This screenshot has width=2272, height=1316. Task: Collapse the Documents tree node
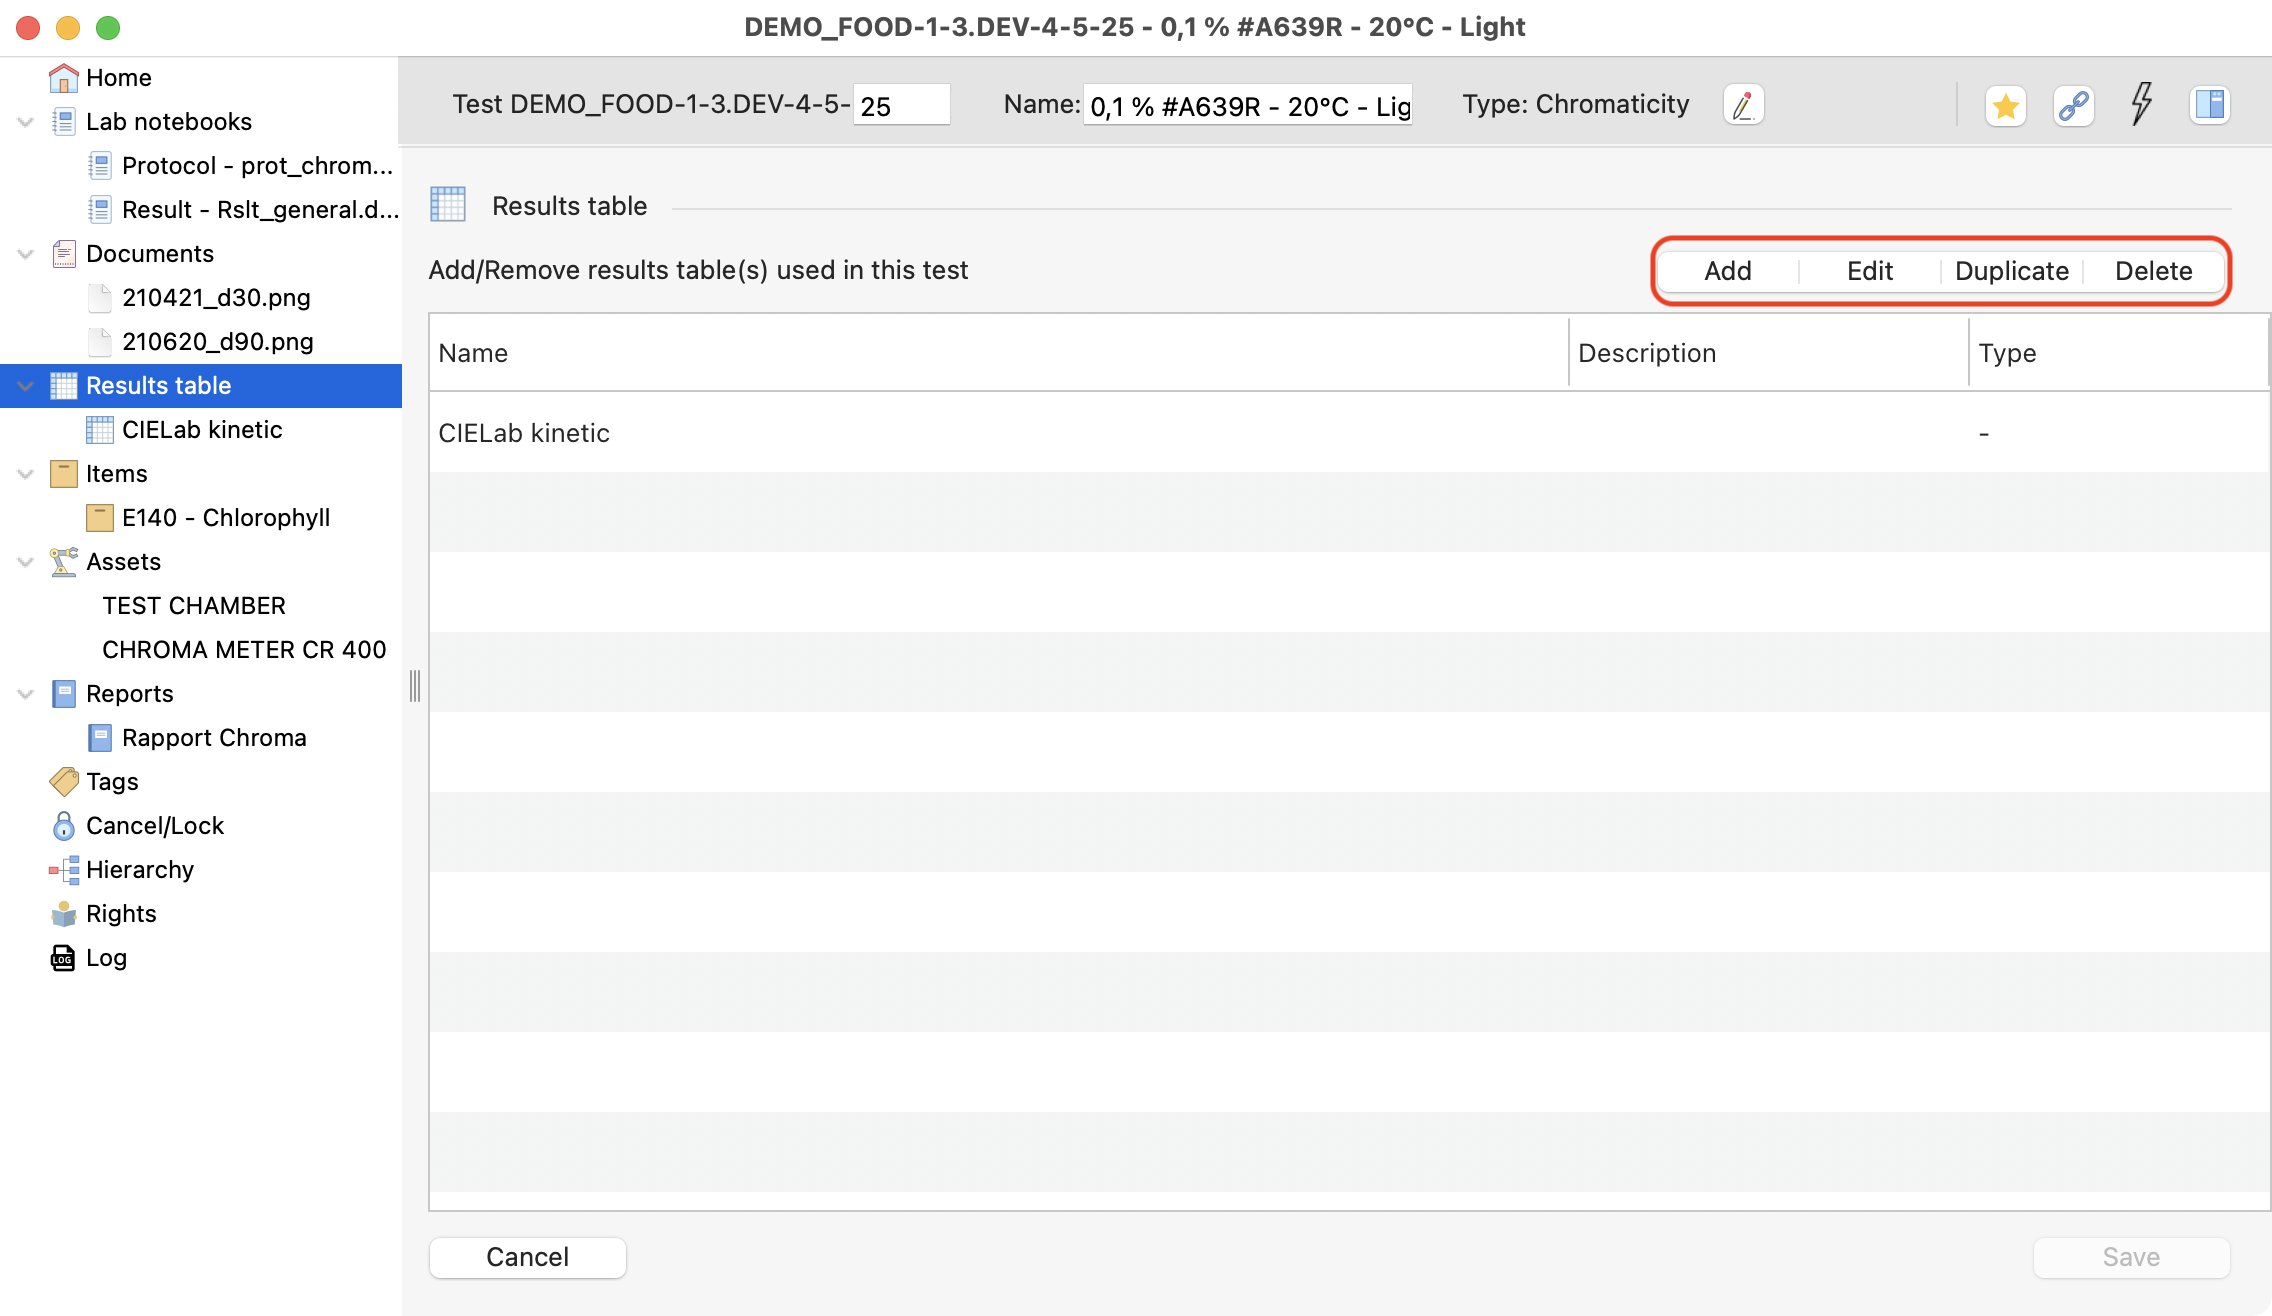pos(26,254)
